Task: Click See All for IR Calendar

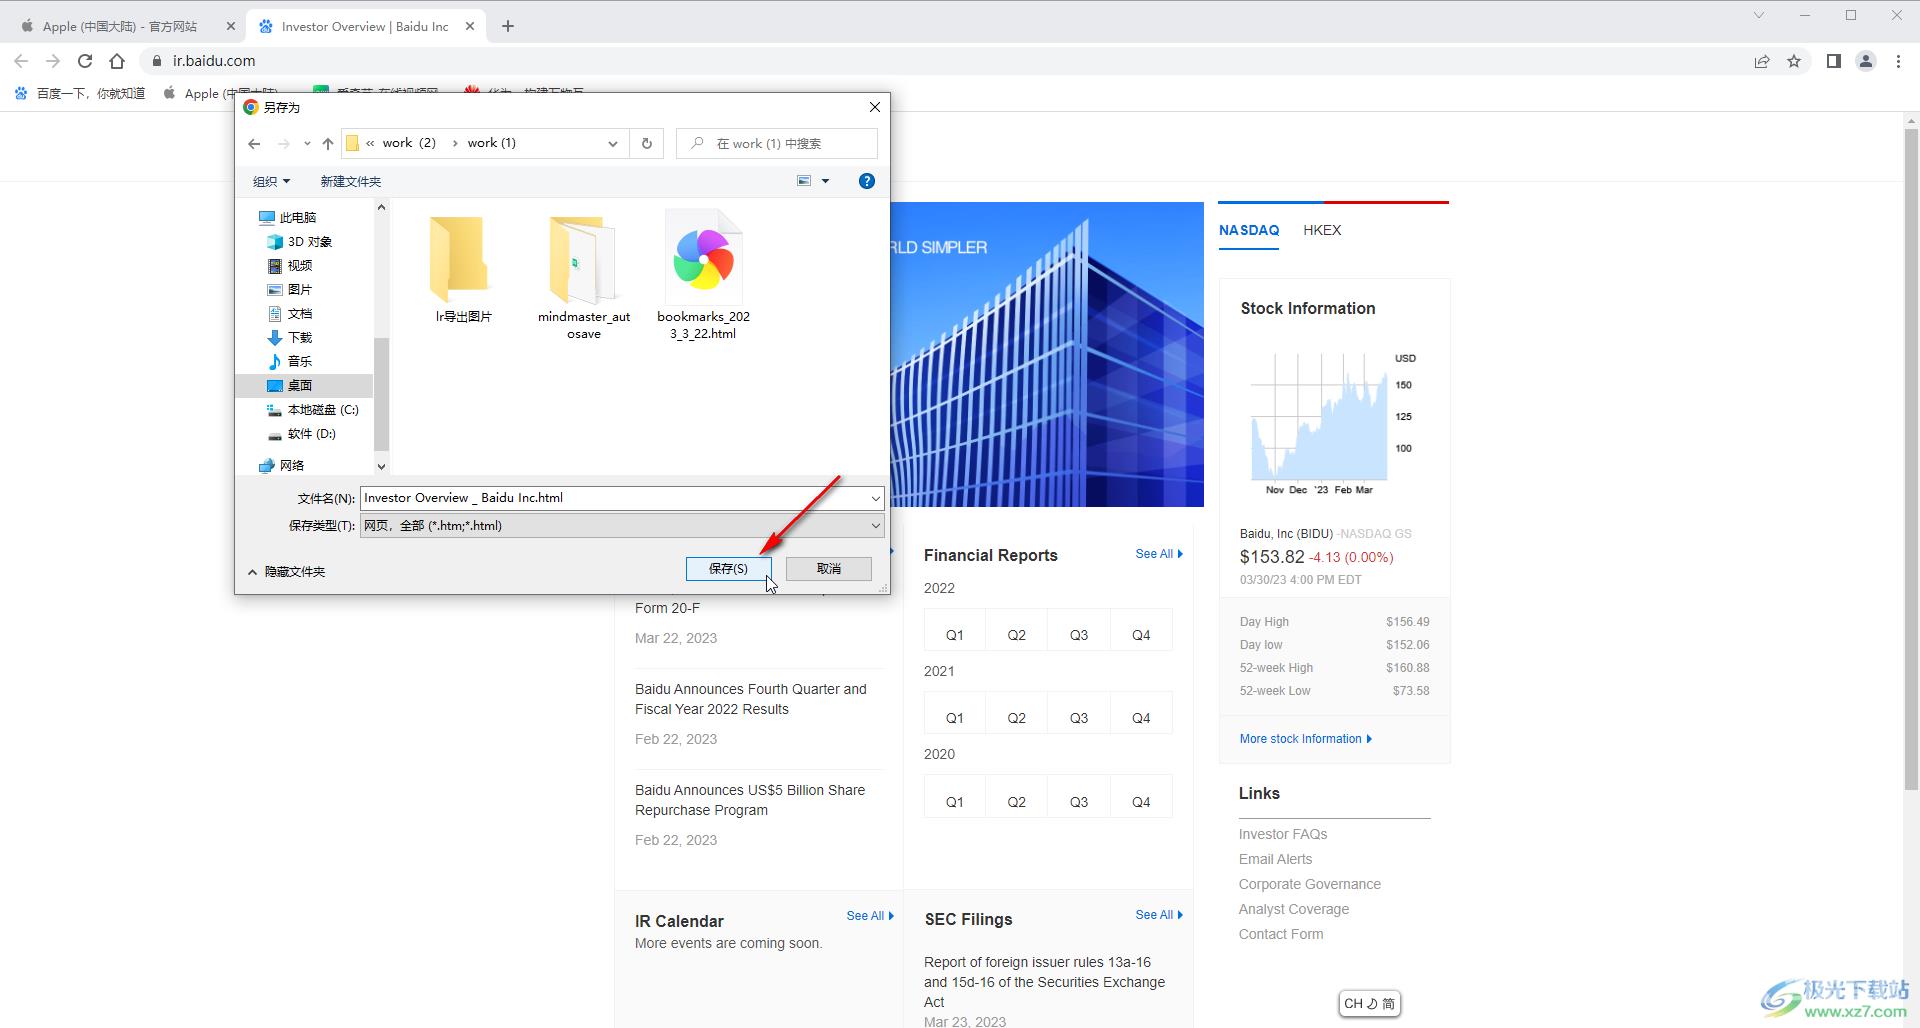Action: pos(870,916)
